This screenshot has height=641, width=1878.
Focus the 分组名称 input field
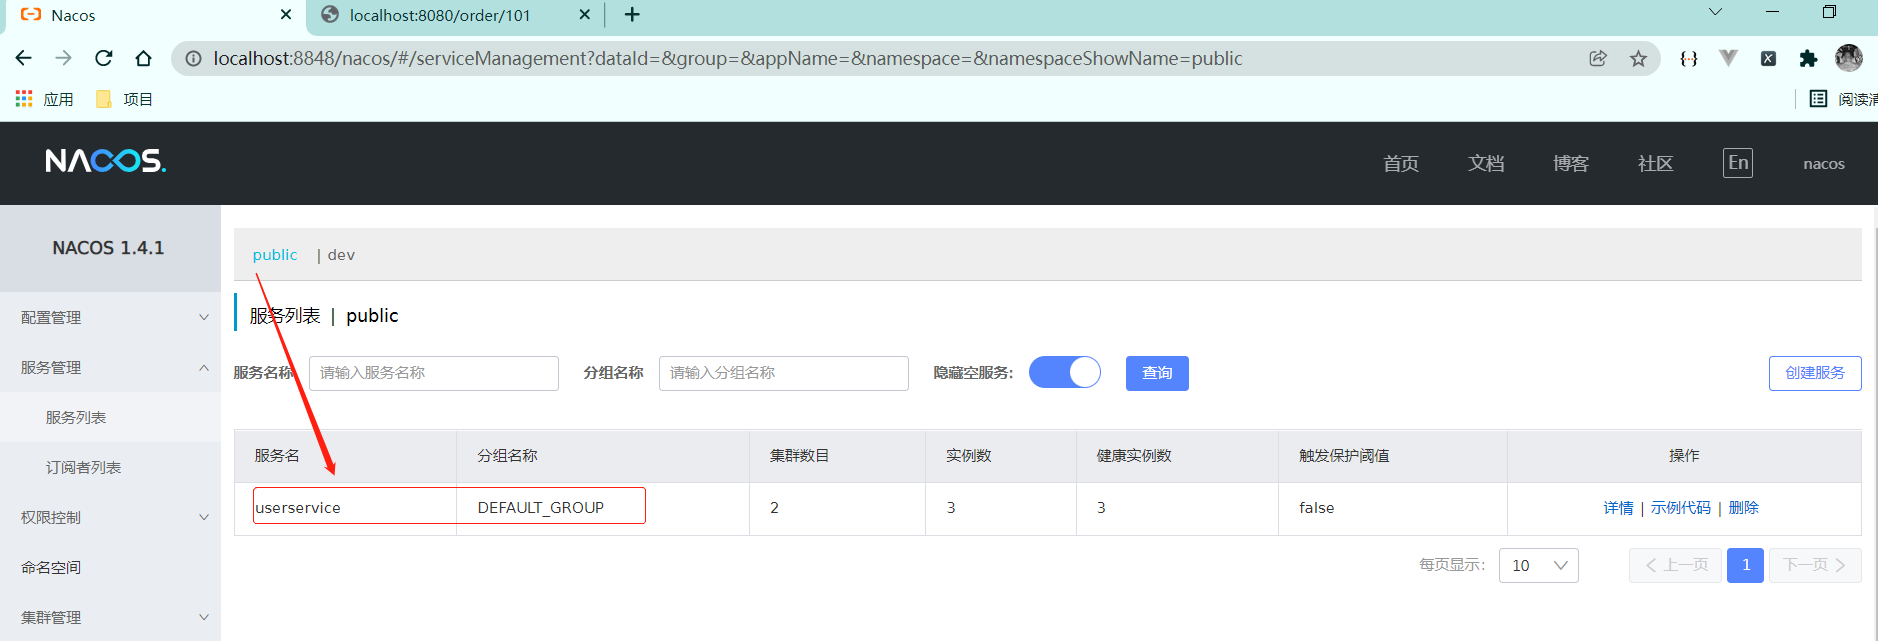784,373
